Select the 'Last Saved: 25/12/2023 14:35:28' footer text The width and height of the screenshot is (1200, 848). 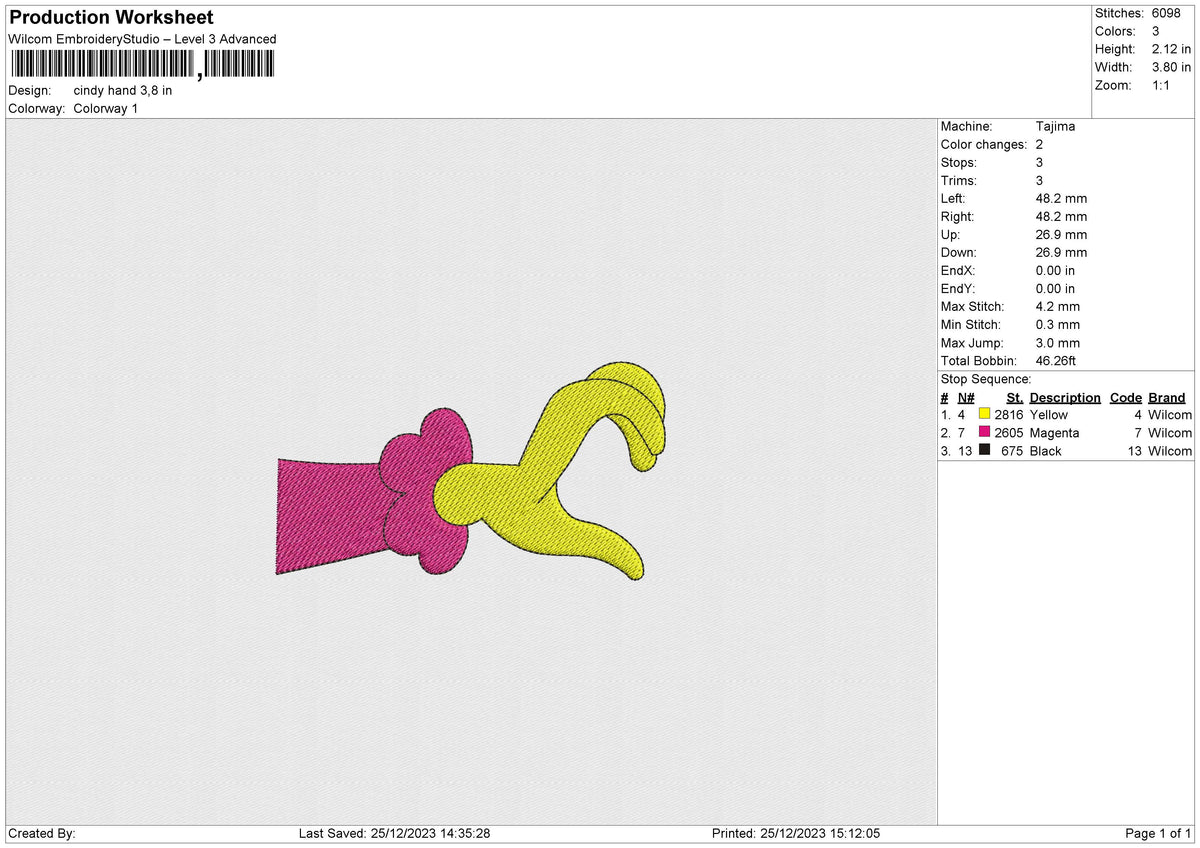(394, 834)
